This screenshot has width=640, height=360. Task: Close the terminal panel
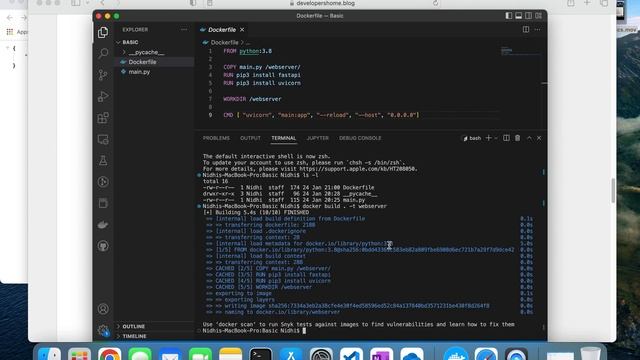pos(539,138)
